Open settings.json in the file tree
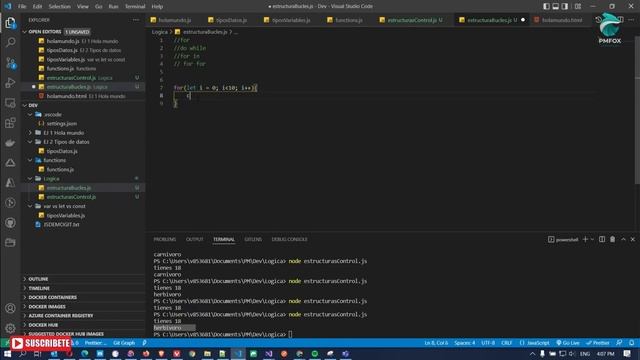The width and height of the screenshot is (640, 360). pyautogui.click(x=62, y=123)
